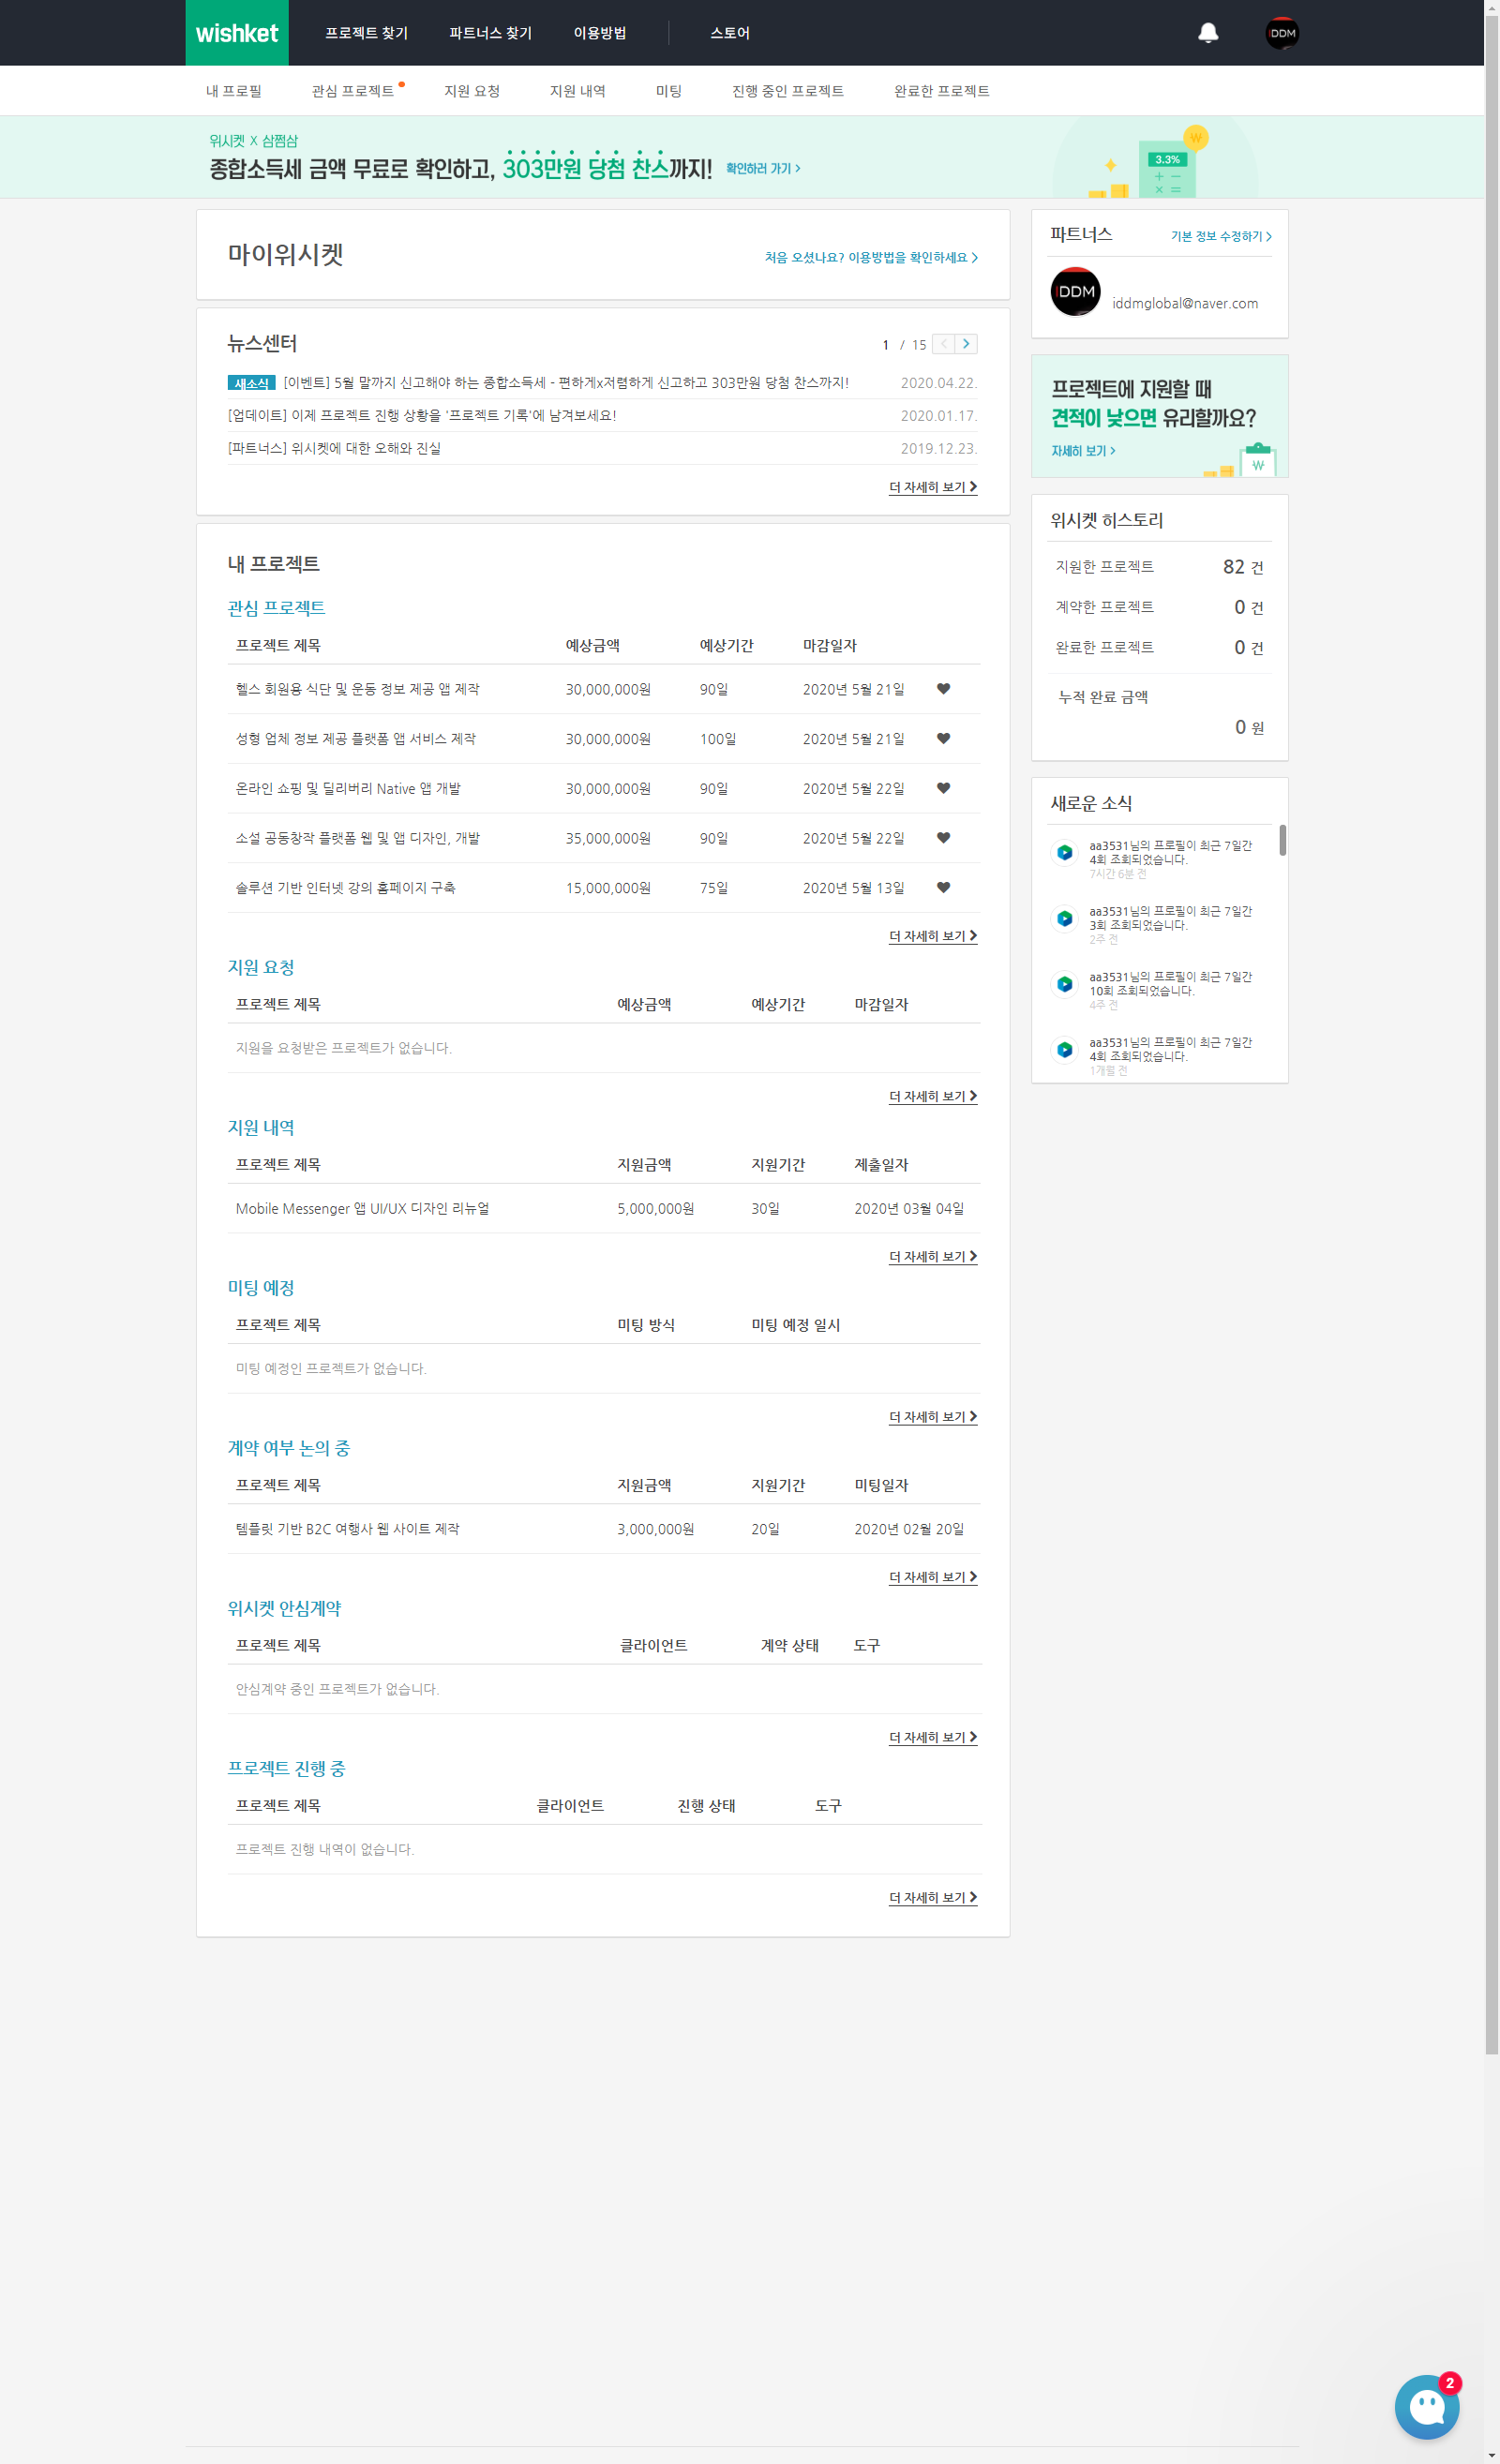Click first aa3531 notification profile icon
The image size is (1500, 2464).
click(x=1065, y=852)
